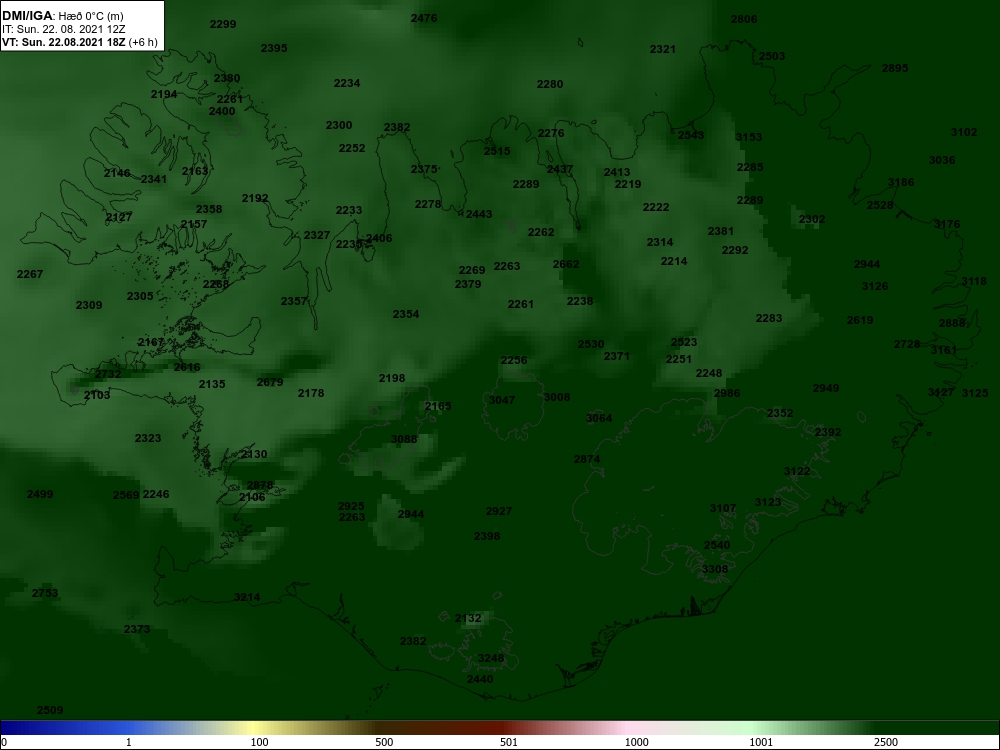Pick the value 2895 on the map
This screenshot has width=1000, height=750.
[x=895, y=68]
